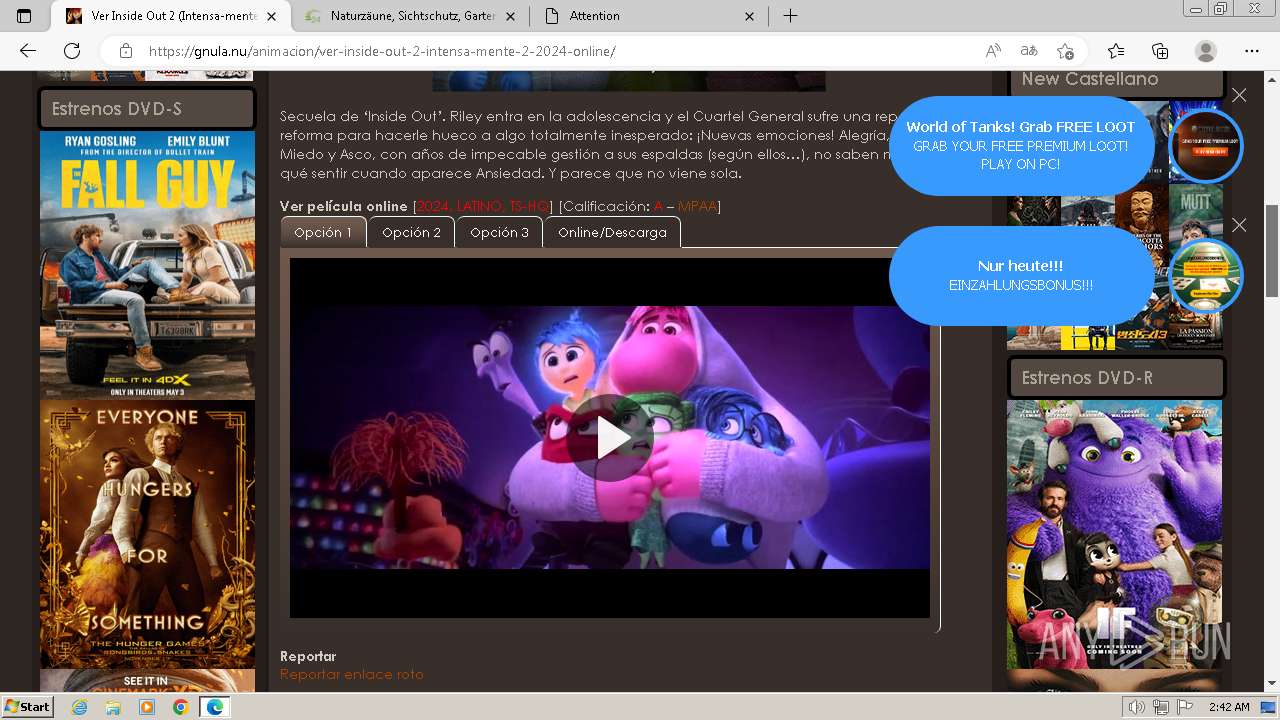The width and height of the screenshot is (1280, 720).
Task: Open the translate page option
Action: [1028, 51]
